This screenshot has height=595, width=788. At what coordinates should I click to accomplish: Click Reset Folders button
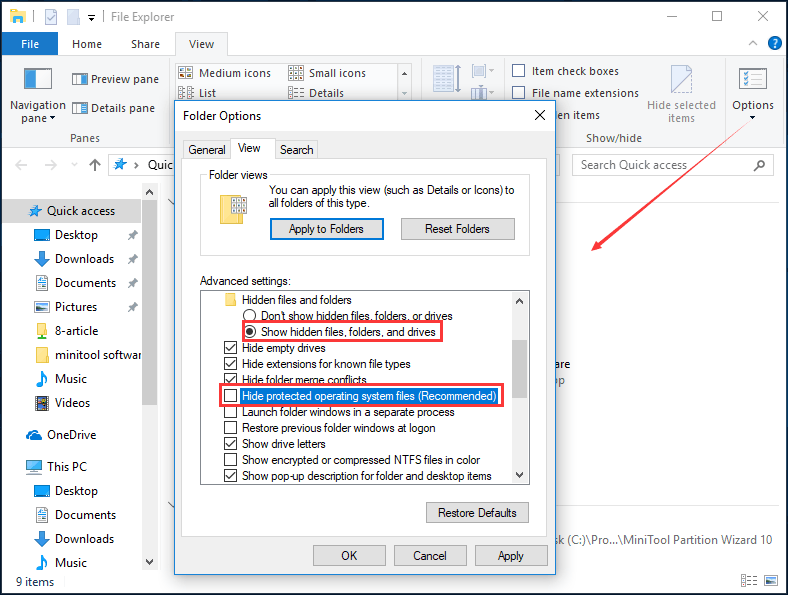(457, 229)
